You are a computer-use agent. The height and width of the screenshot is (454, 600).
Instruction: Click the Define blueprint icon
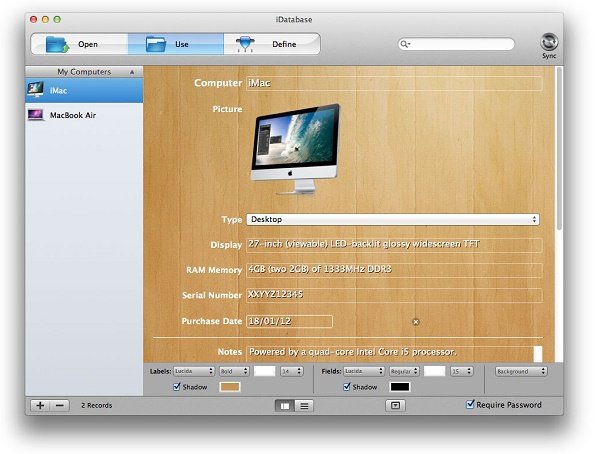pyautogui.click(x=245, y=44)
